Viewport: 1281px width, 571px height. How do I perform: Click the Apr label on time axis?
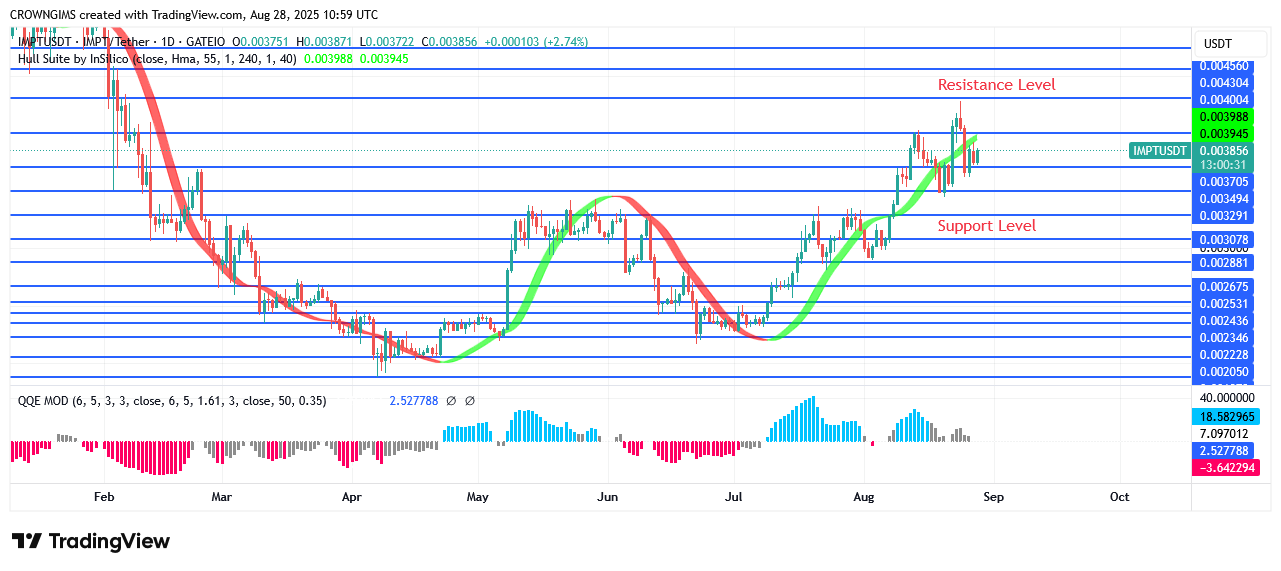tap(351, 496)
